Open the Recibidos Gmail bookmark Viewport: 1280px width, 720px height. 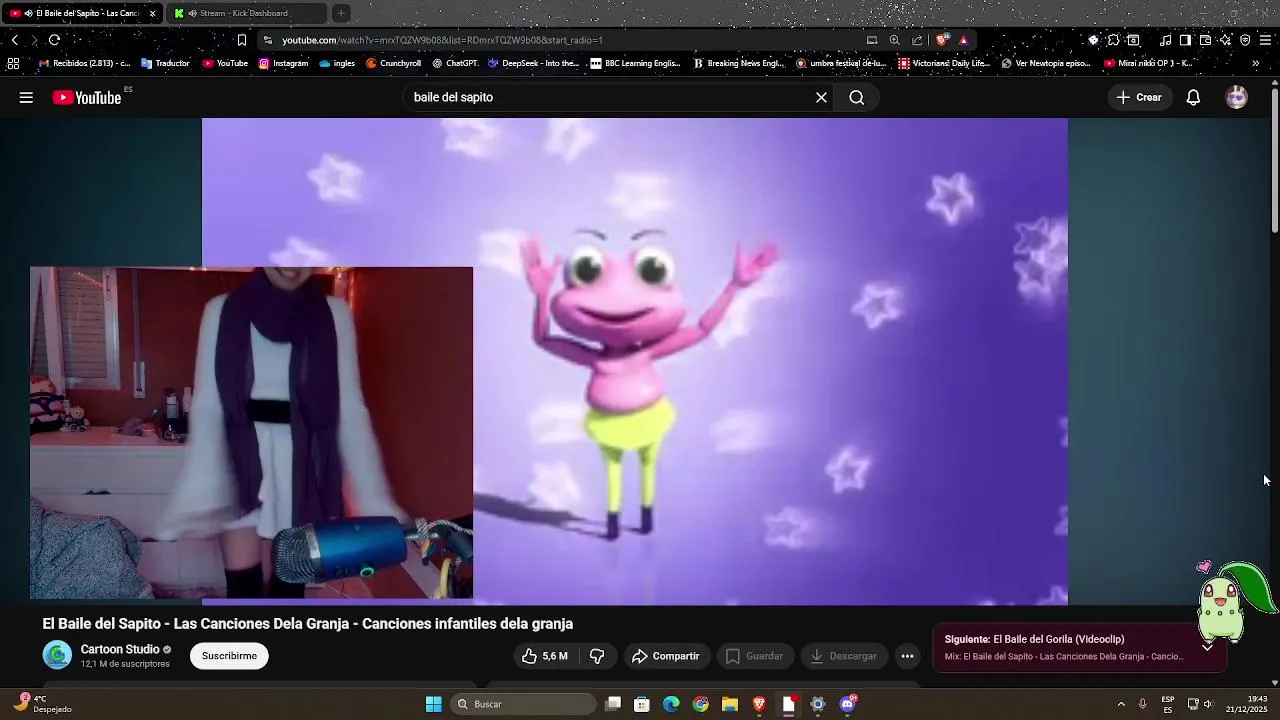(84, 63)
